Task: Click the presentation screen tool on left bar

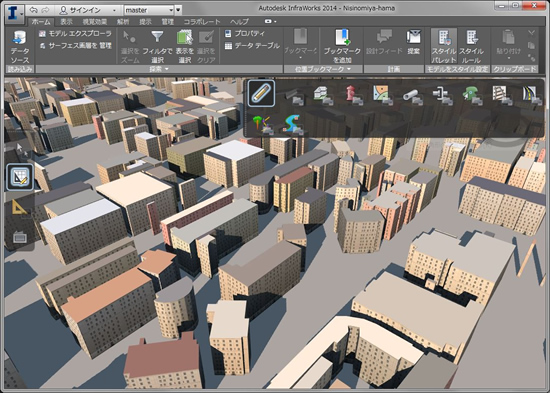Action: [20, 238]
